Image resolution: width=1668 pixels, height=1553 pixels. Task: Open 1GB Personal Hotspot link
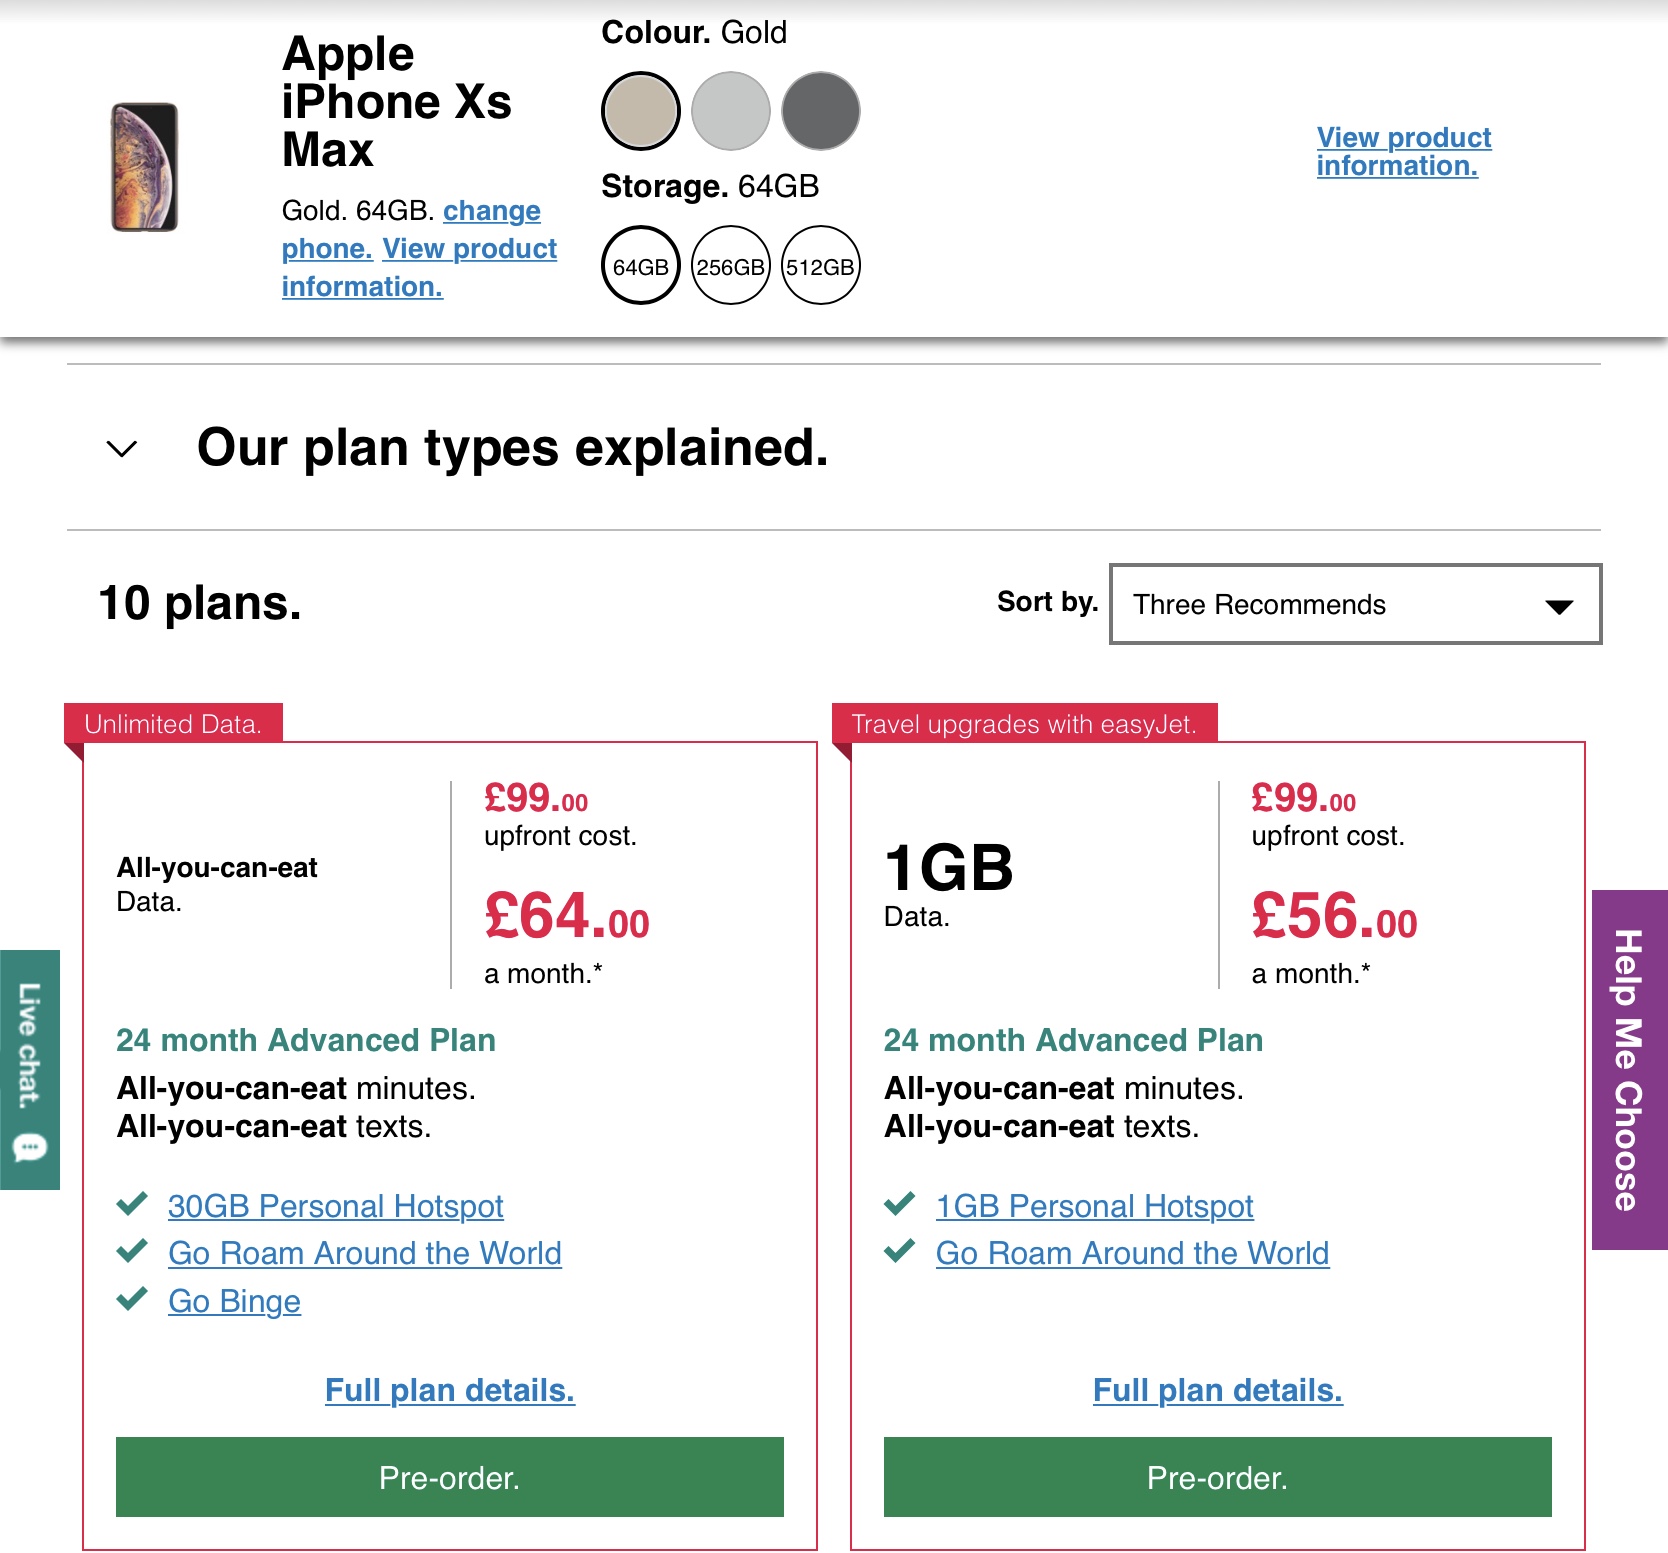point(1094,1206)
